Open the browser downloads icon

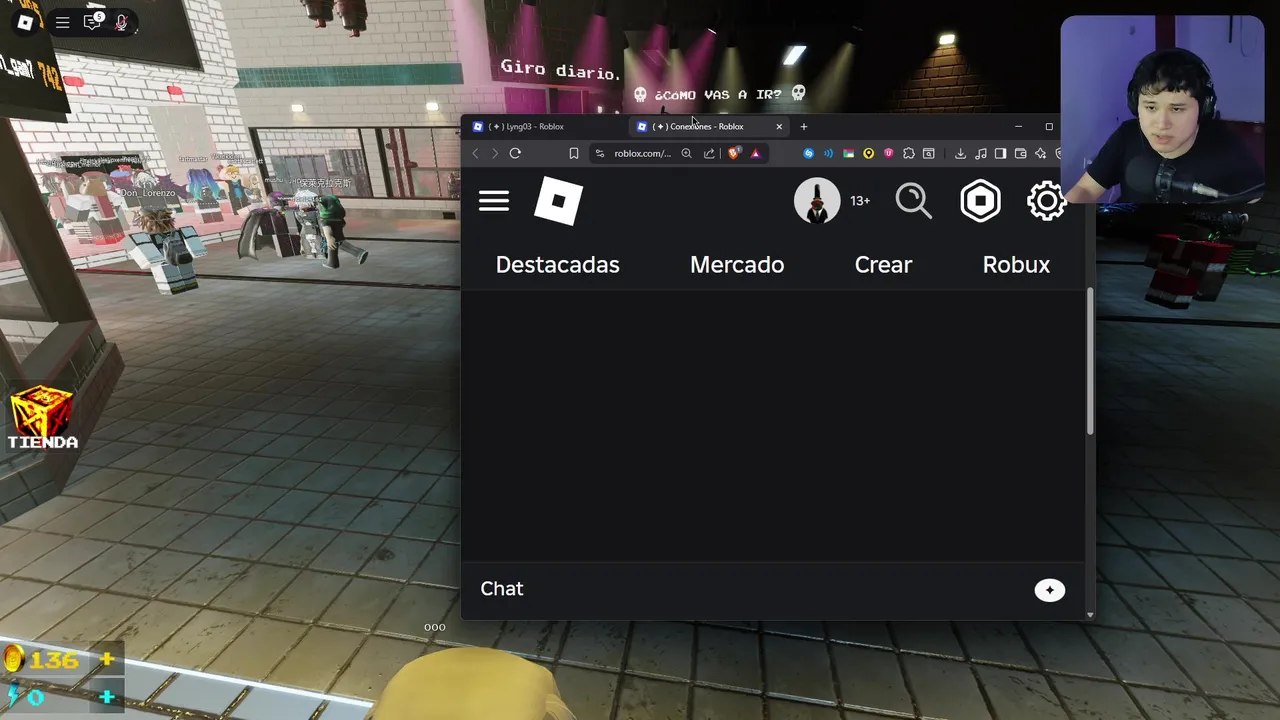pos(960,153)
